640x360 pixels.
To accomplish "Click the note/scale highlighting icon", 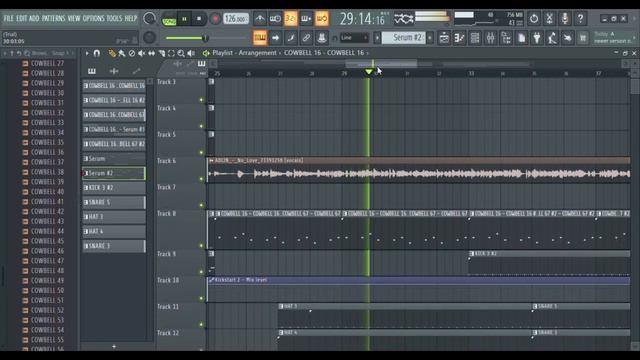I will tap(291, 38).
